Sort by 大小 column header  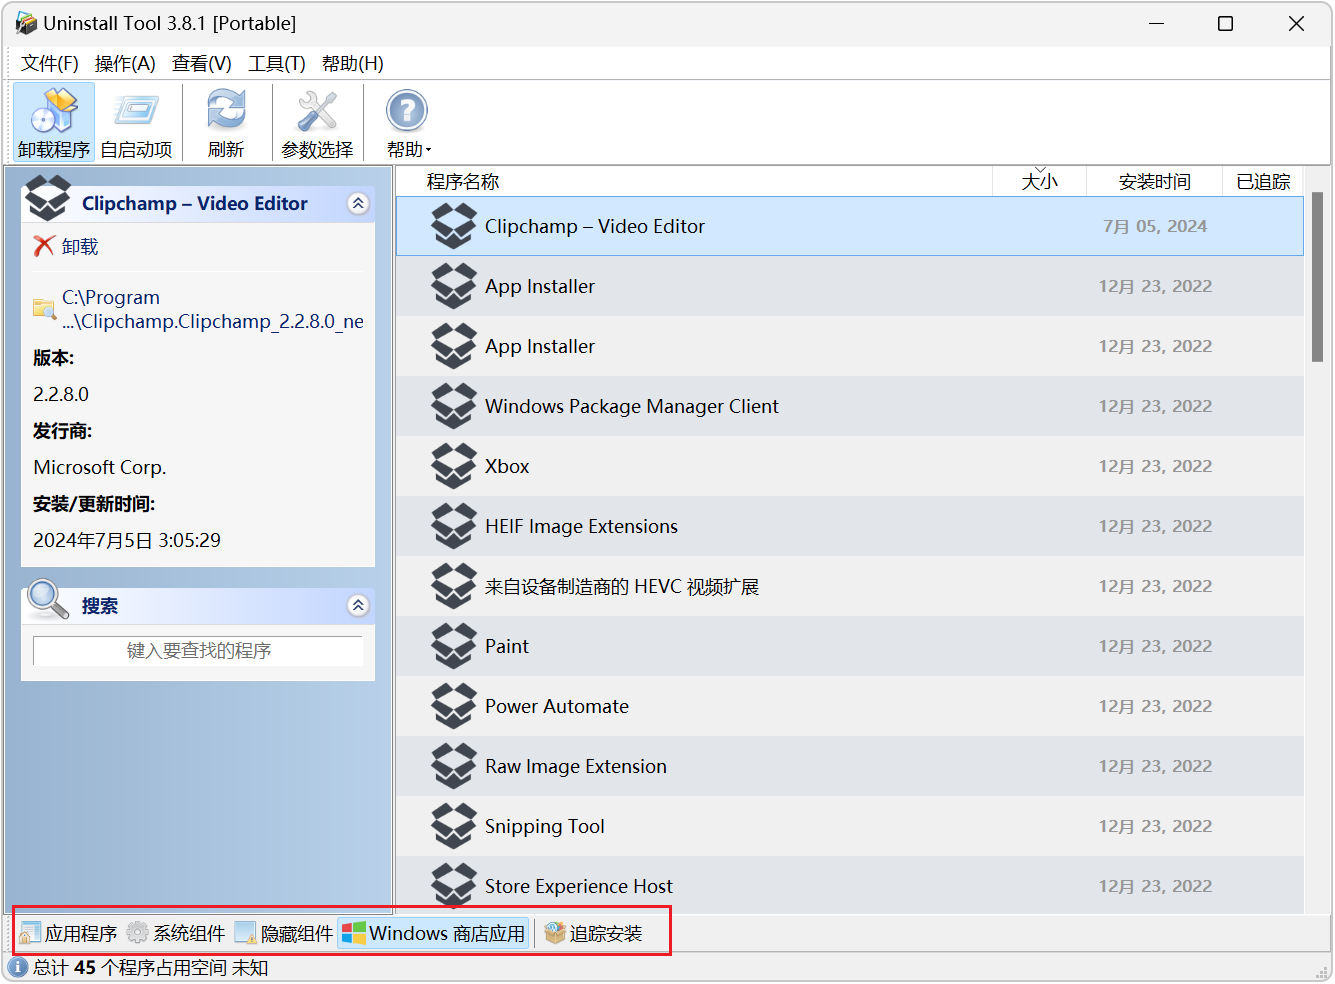click(x=1040, y=182)
